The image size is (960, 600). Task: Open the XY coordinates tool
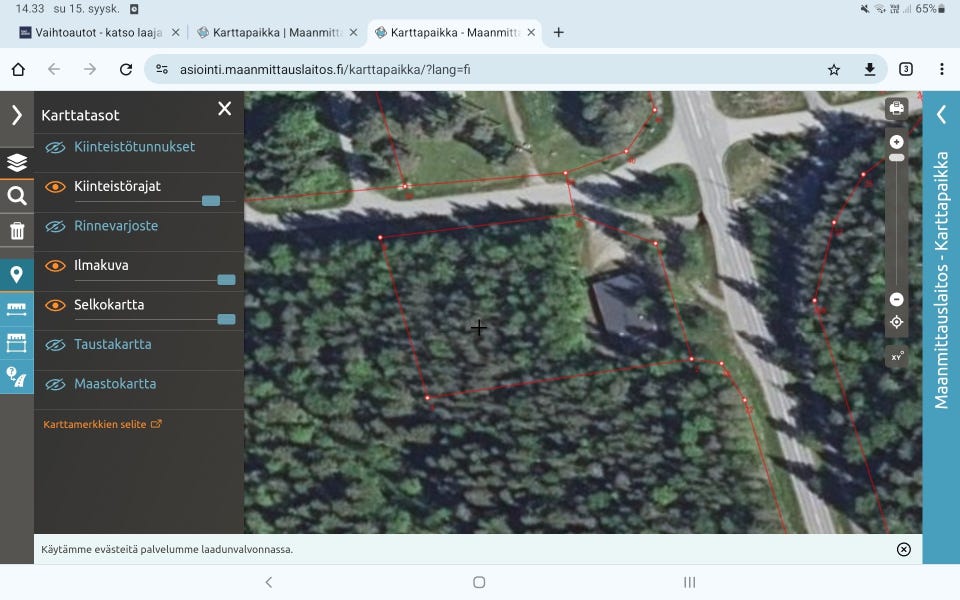896,356
